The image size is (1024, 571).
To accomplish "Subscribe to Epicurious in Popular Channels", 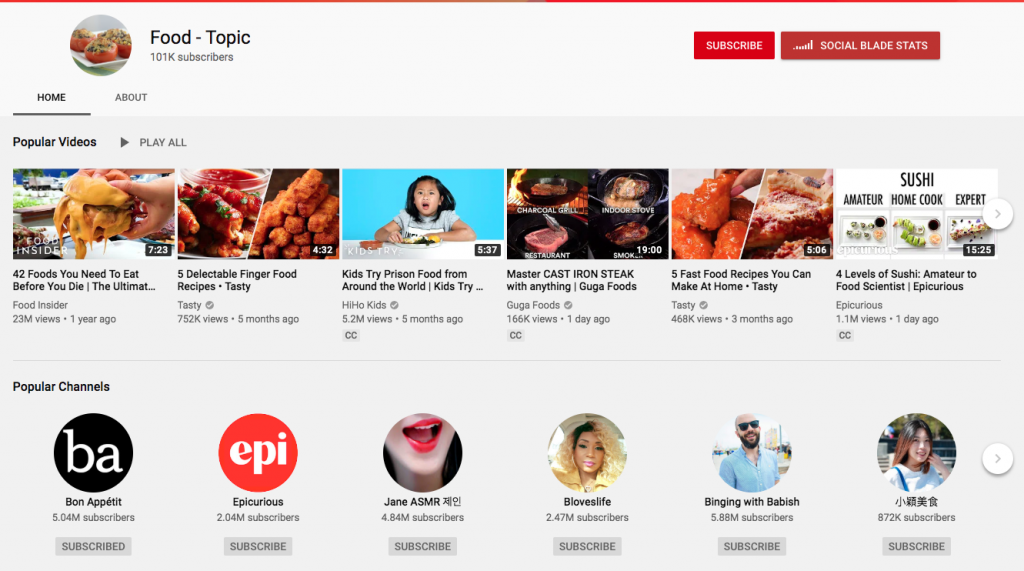I will (258, 546).
